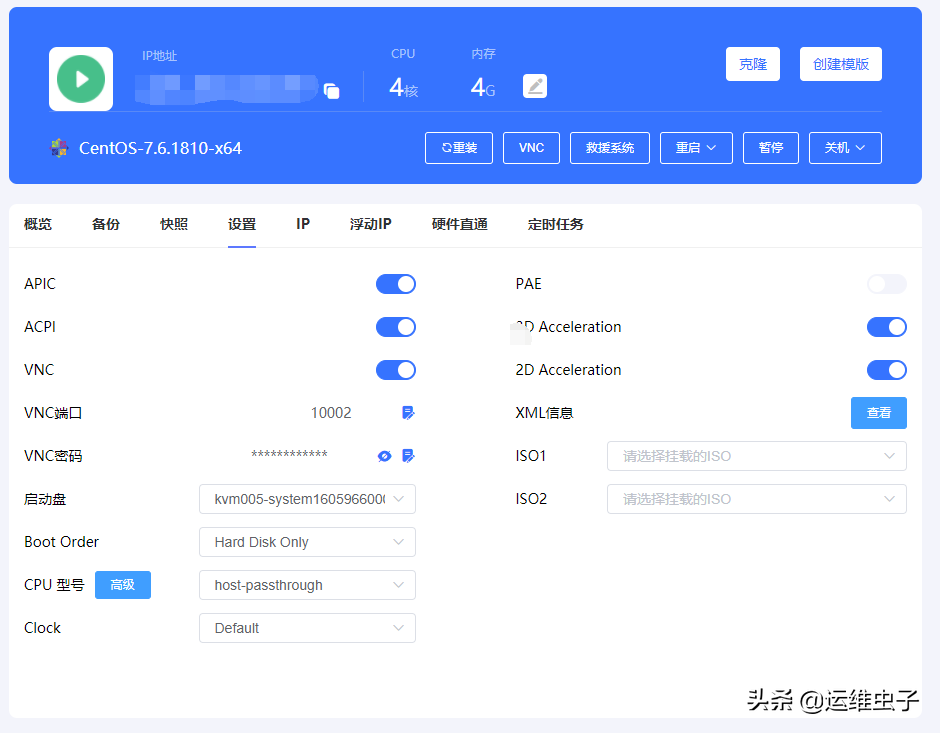Click the 重装 (reinstall) icon button
Viewport: 940px width, 733px height.
[x=458, y=147]
